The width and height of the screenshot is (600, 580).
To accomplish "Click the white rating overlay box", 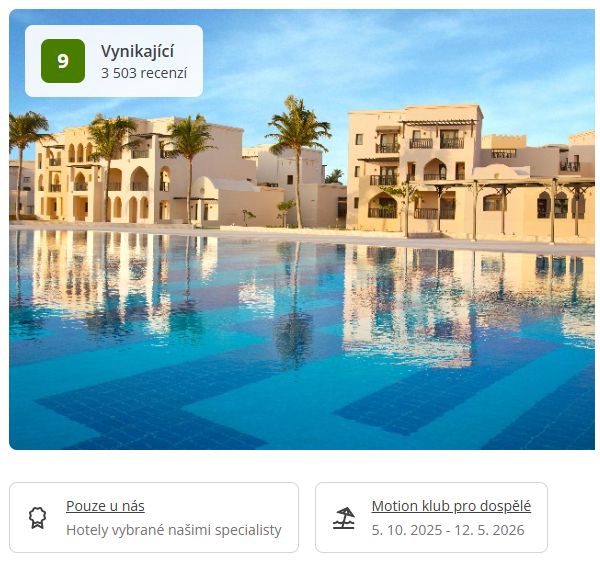I will pyautogui.click(x=114, y=61).
